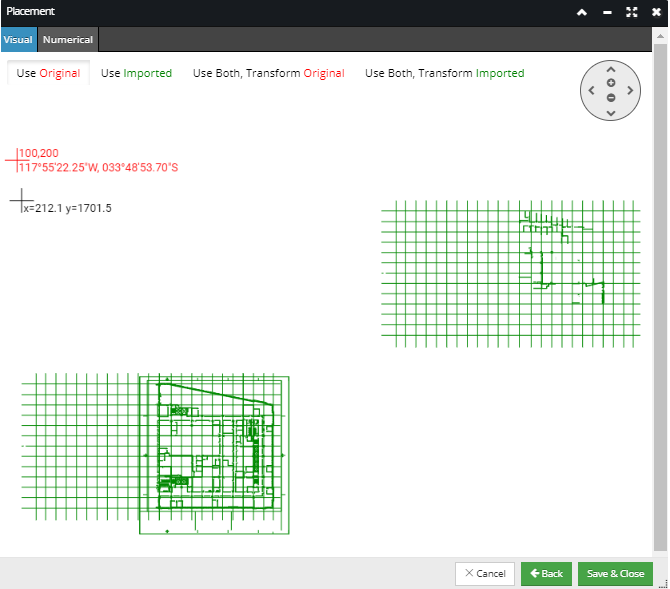
Task: Click the red 100,200 label
Action: coord(38,153)
